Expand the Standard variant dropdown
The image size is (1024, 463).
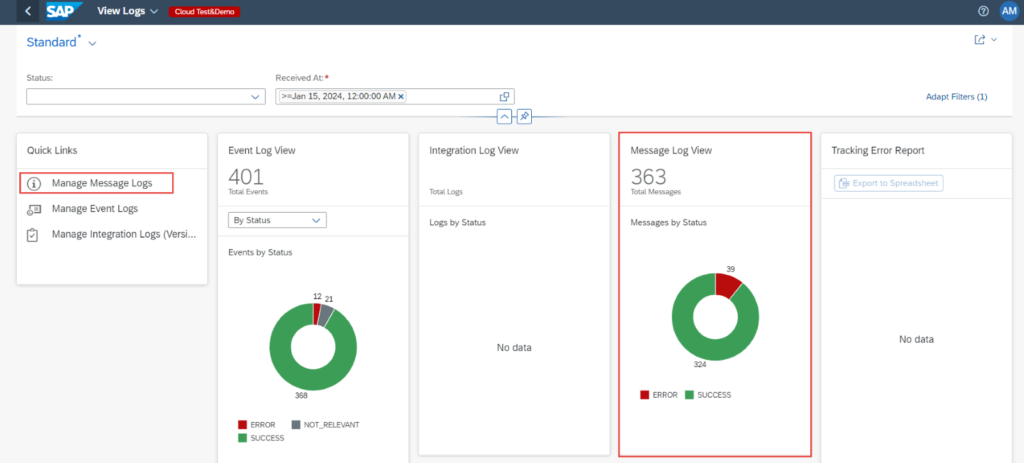point(93,43)
